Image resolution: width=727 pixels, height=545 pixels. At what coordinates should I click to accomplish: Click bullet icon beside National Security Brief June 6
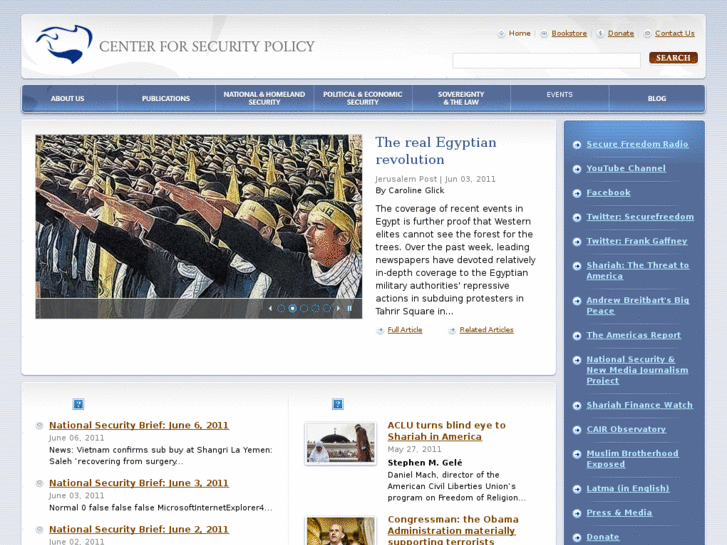40,425
